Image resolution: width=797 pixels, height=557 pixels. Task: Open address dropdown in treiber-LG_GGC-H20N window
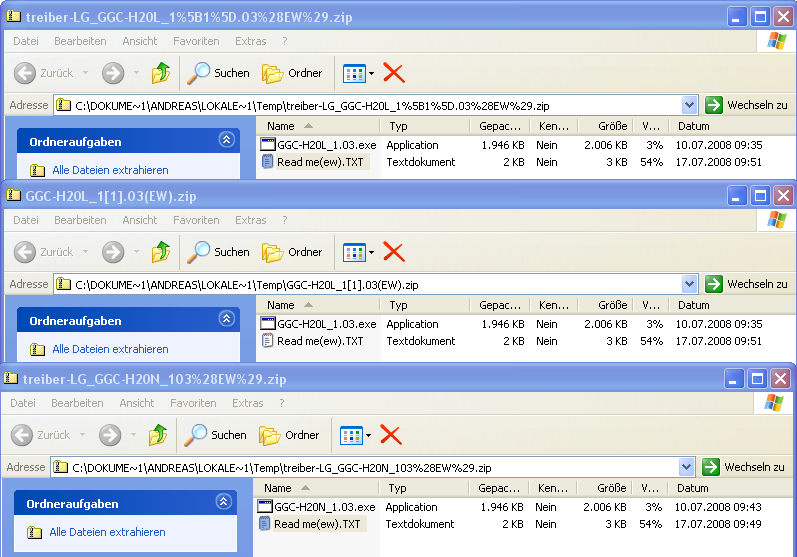(x=686, y=468)
